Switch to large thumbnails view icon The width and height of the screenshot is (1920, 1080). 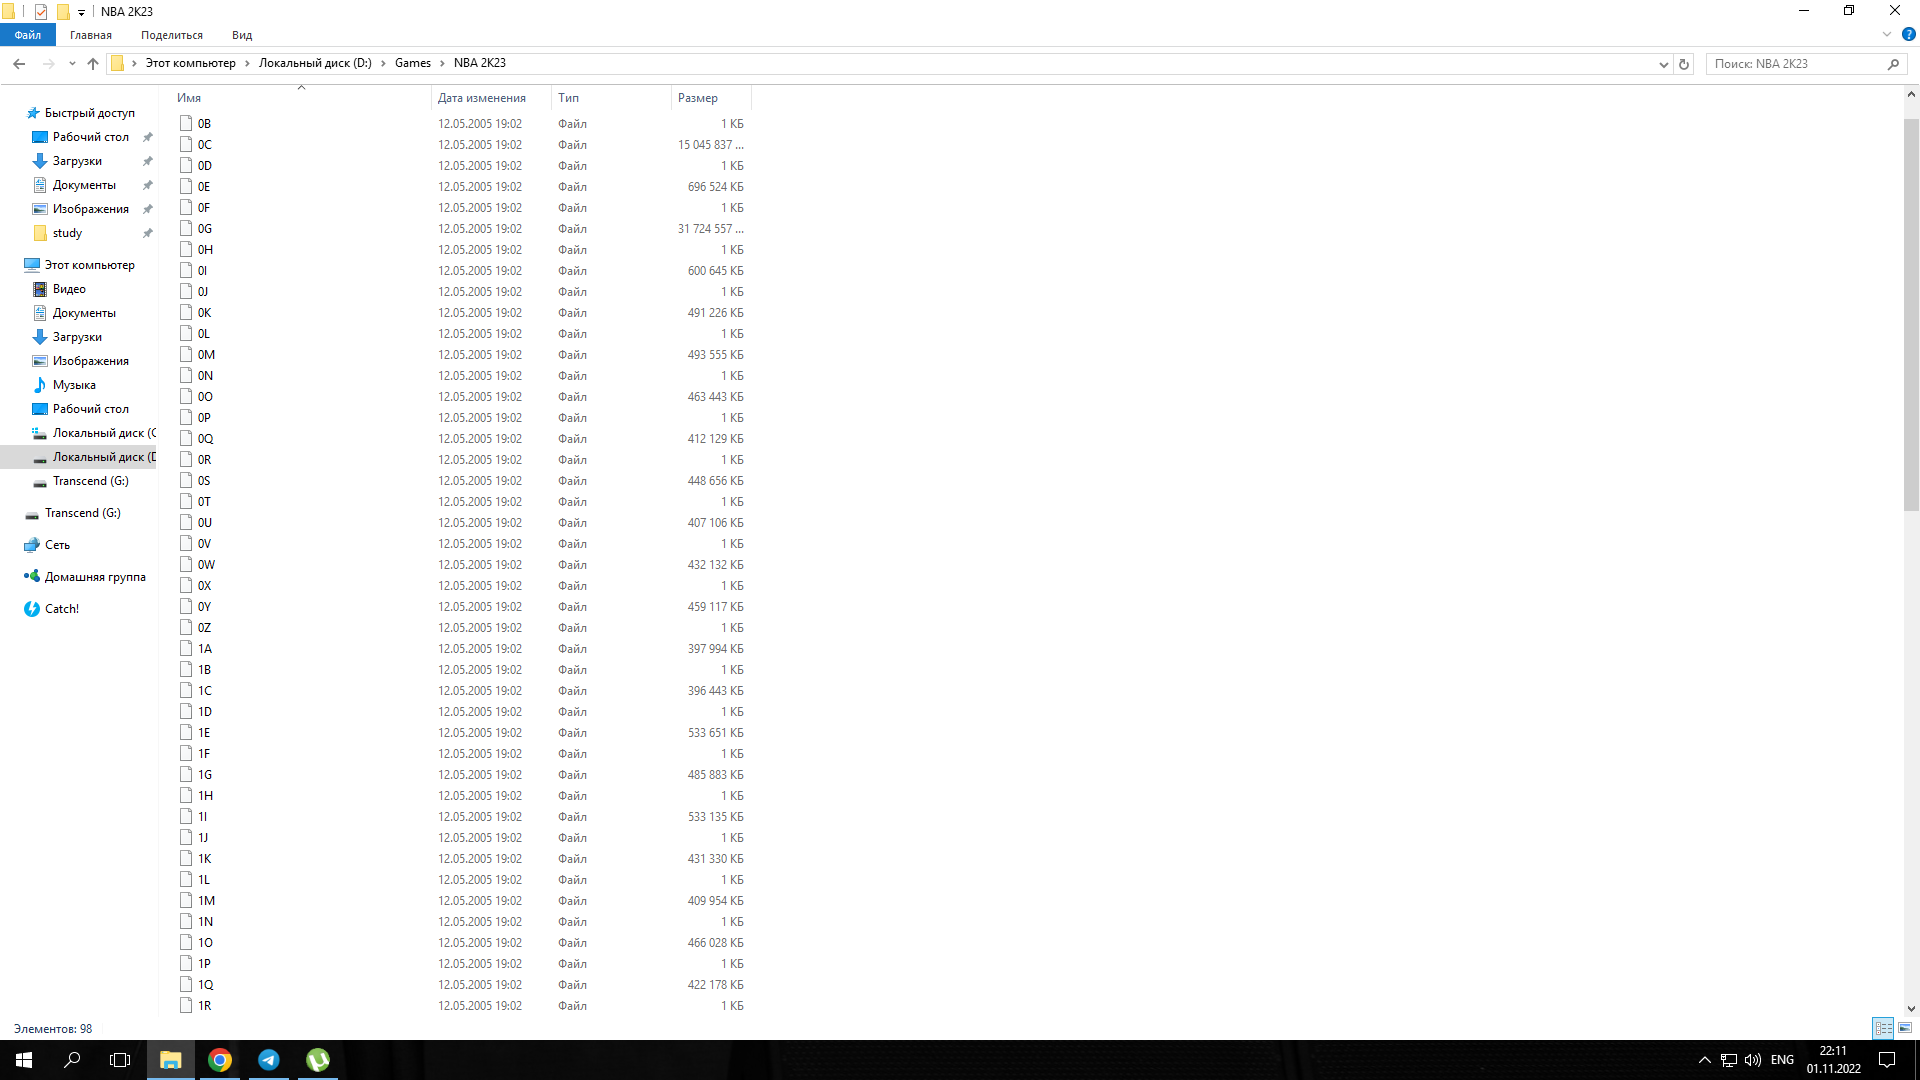(1905, 1028)
